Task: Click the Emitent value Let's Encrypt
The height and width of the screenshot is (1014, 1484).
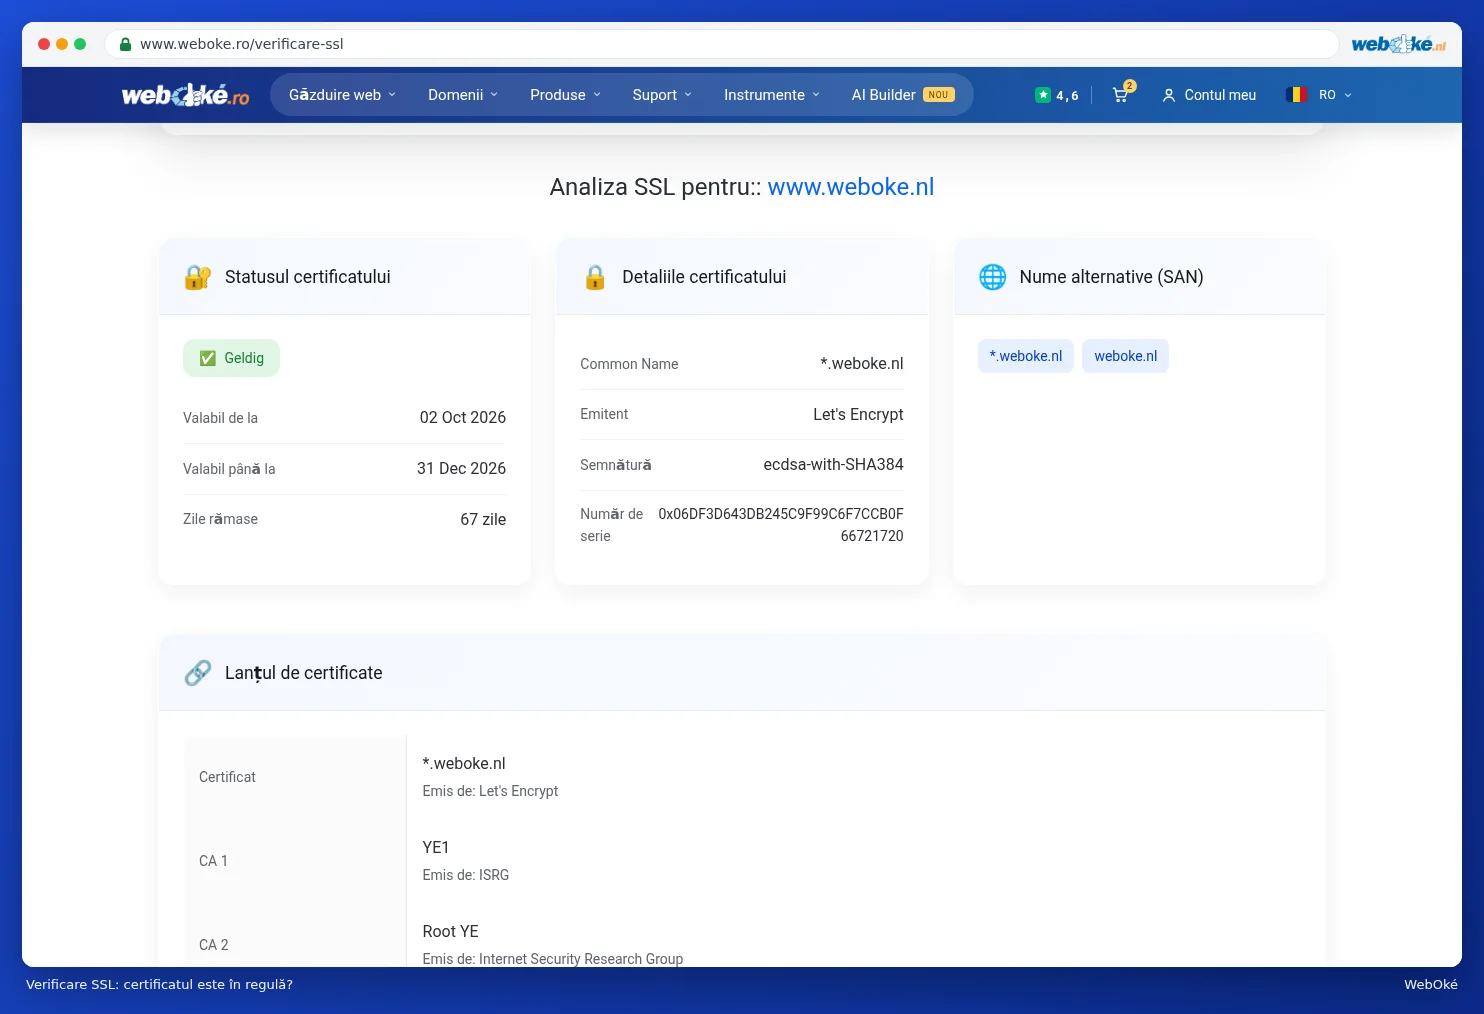Action: coord(858,414)
